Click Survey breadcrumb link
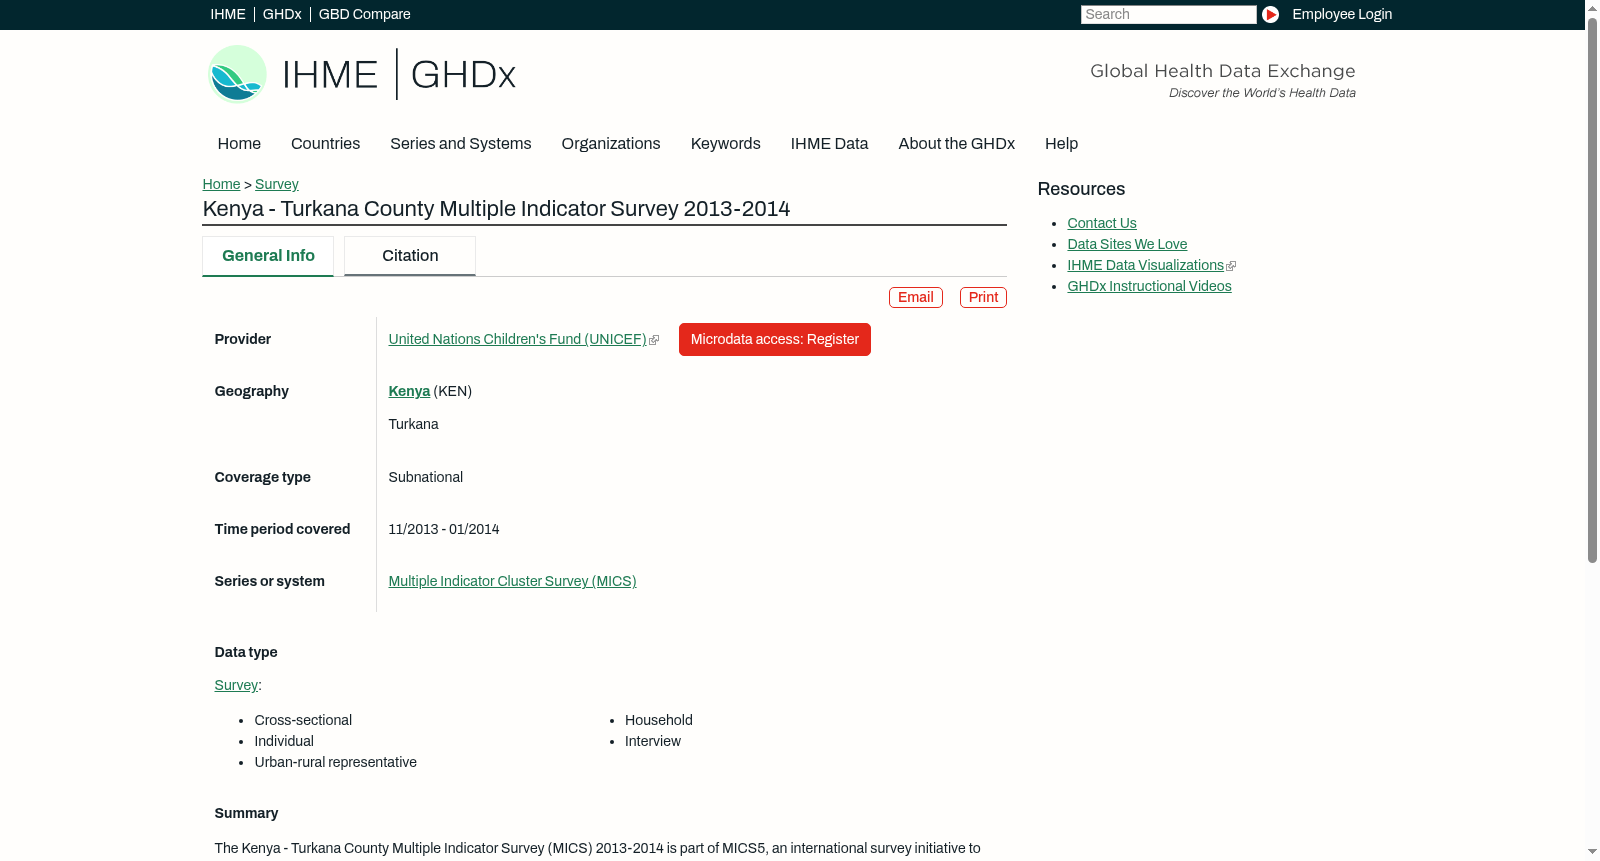This screenshot has width=1600, height=861. (277, 184)
